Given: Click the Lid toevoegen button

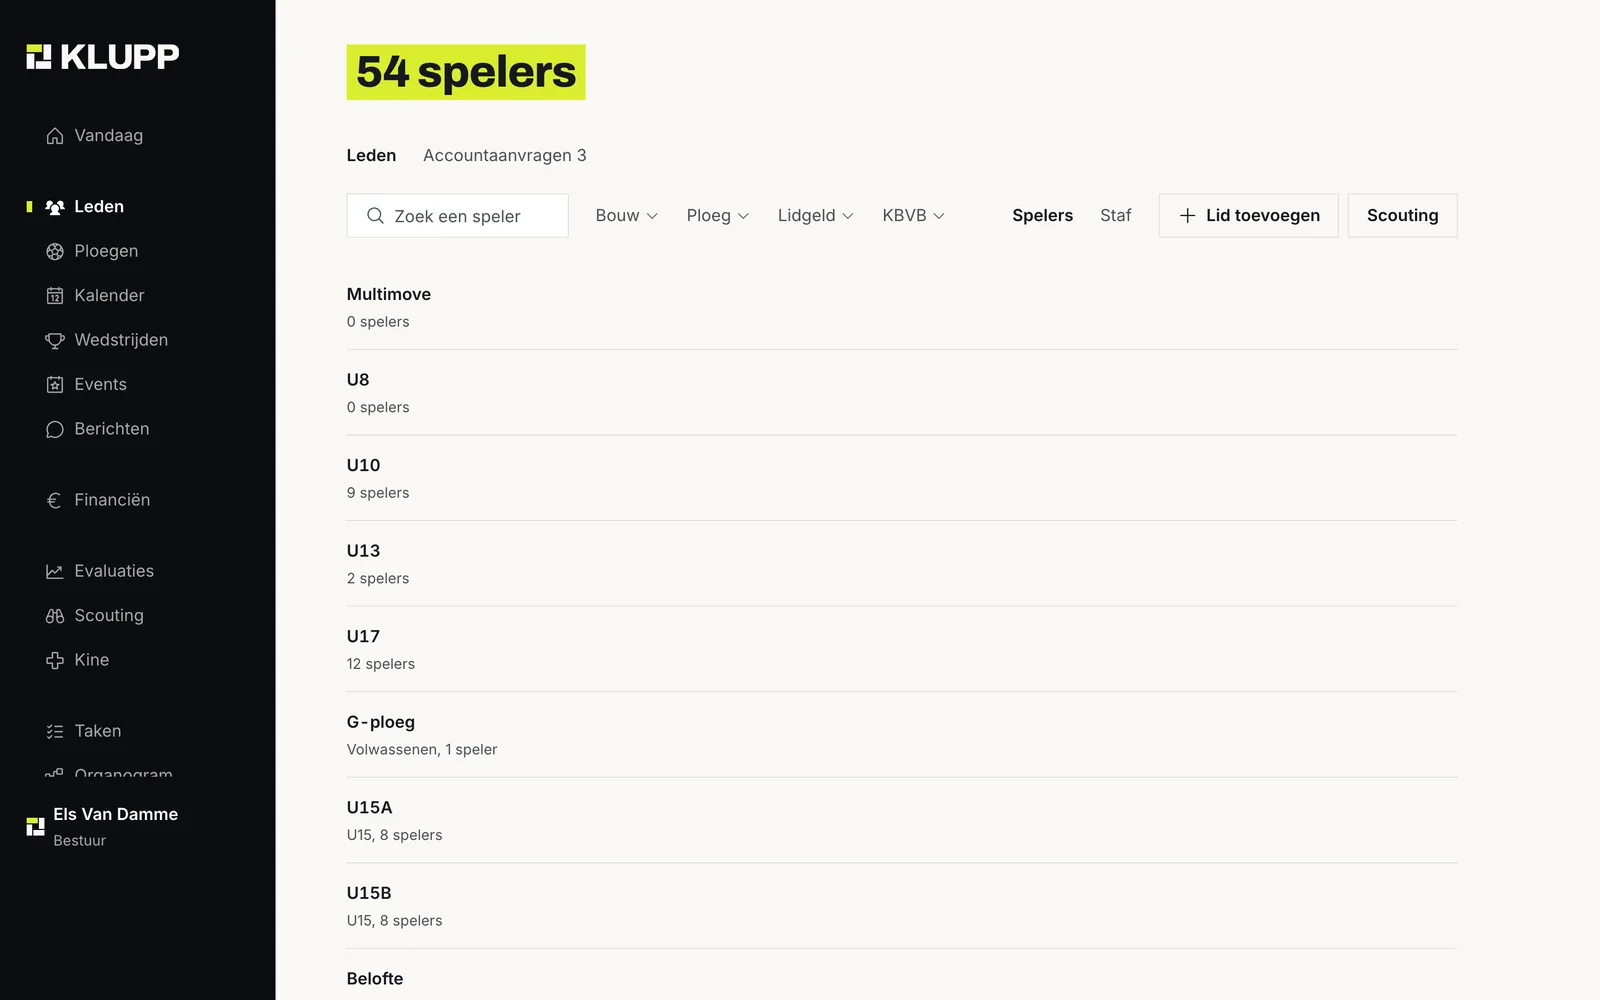Looking at the screenshot, I should [1248, 216].
